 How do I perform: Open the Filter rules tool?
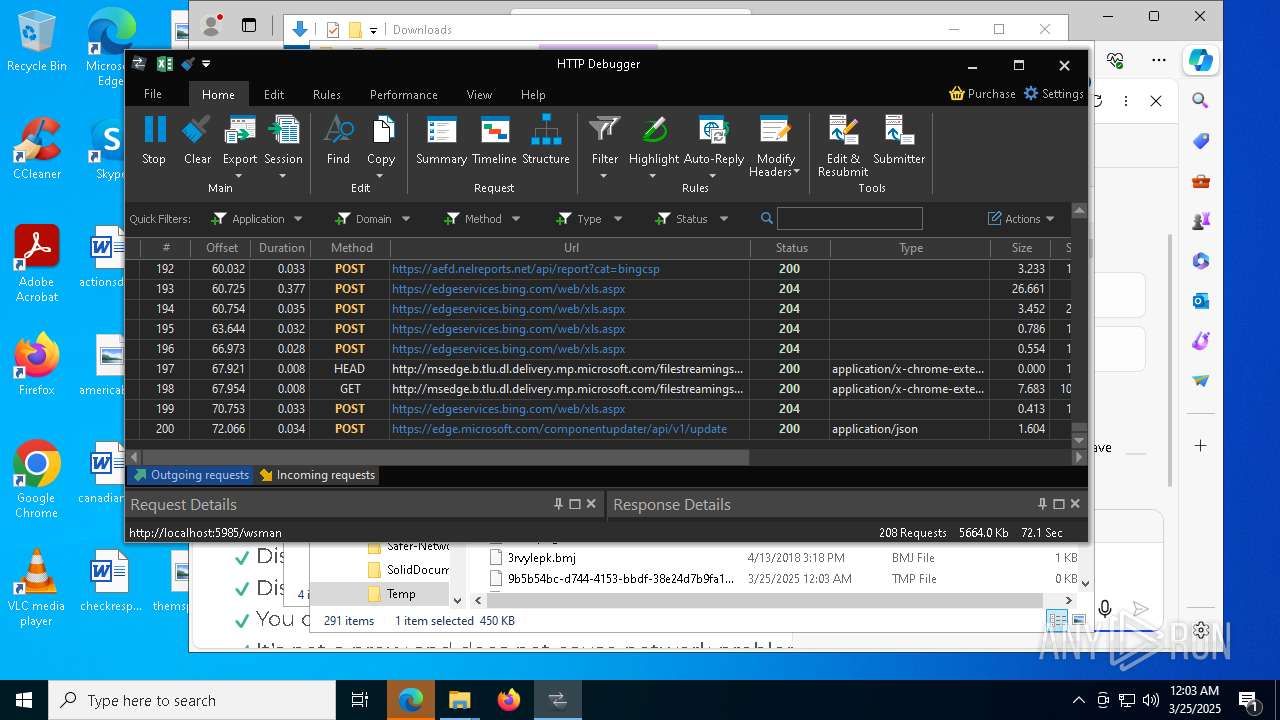604,146
